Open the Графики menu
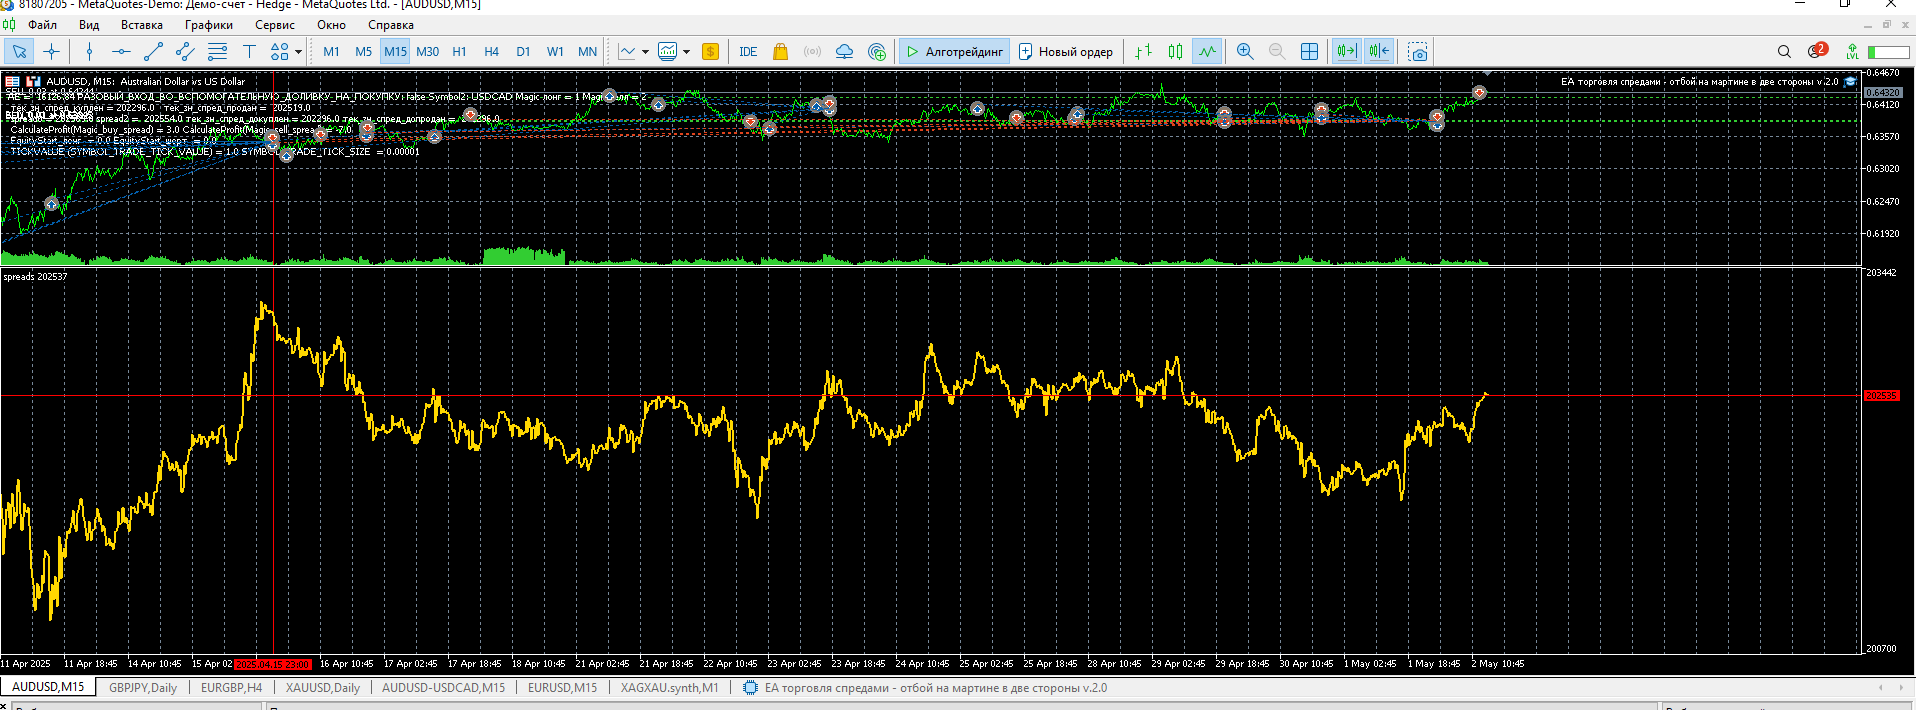 [208, 25]
